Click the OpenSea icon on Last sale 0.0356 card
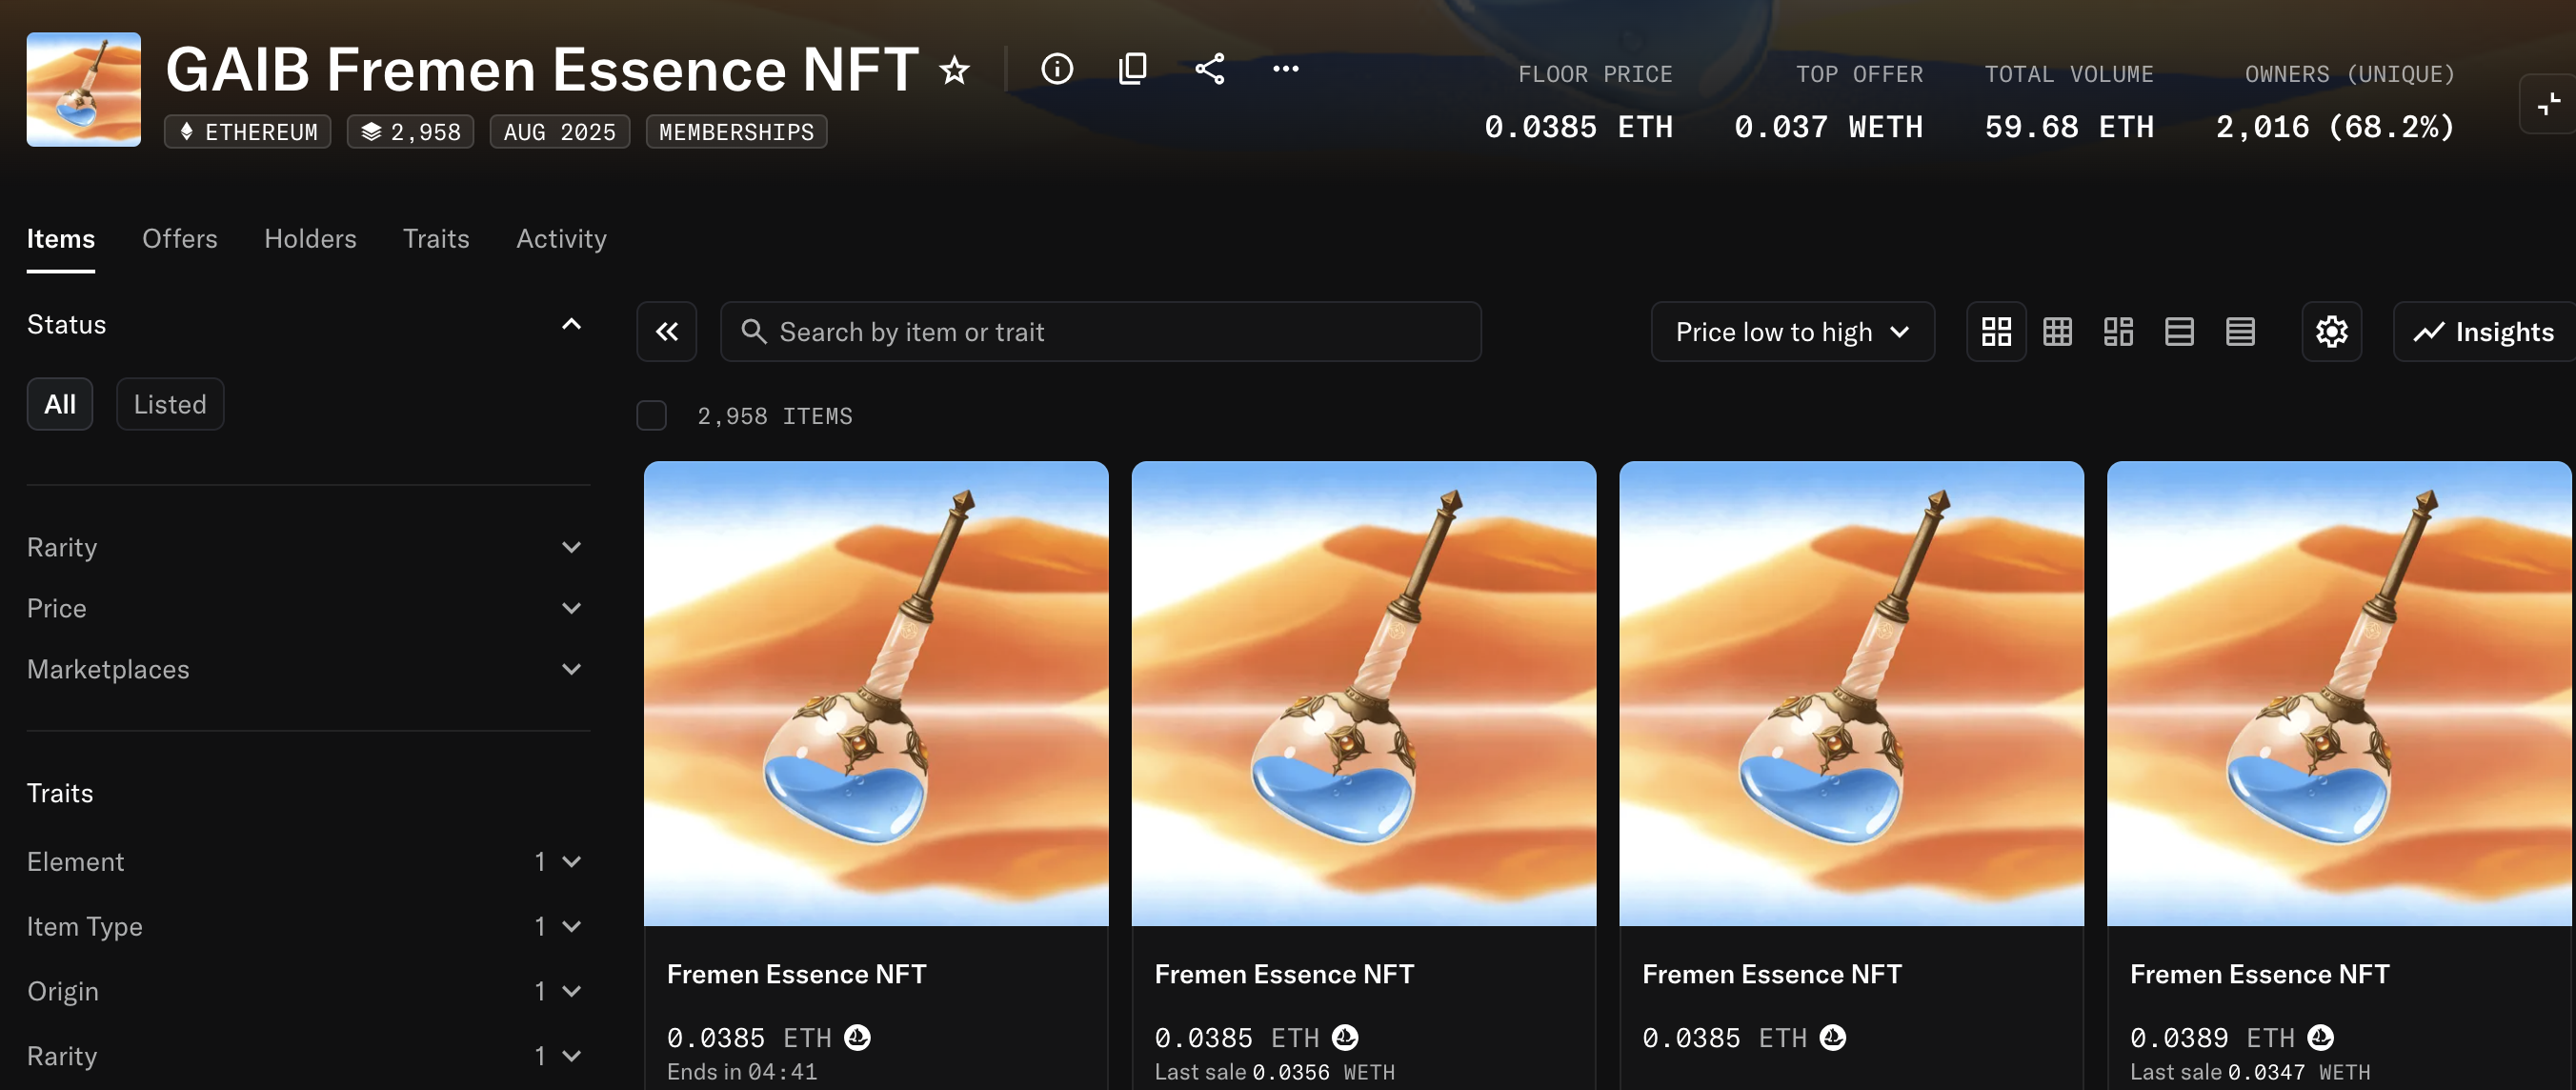 click(x=1345, y=1038)
